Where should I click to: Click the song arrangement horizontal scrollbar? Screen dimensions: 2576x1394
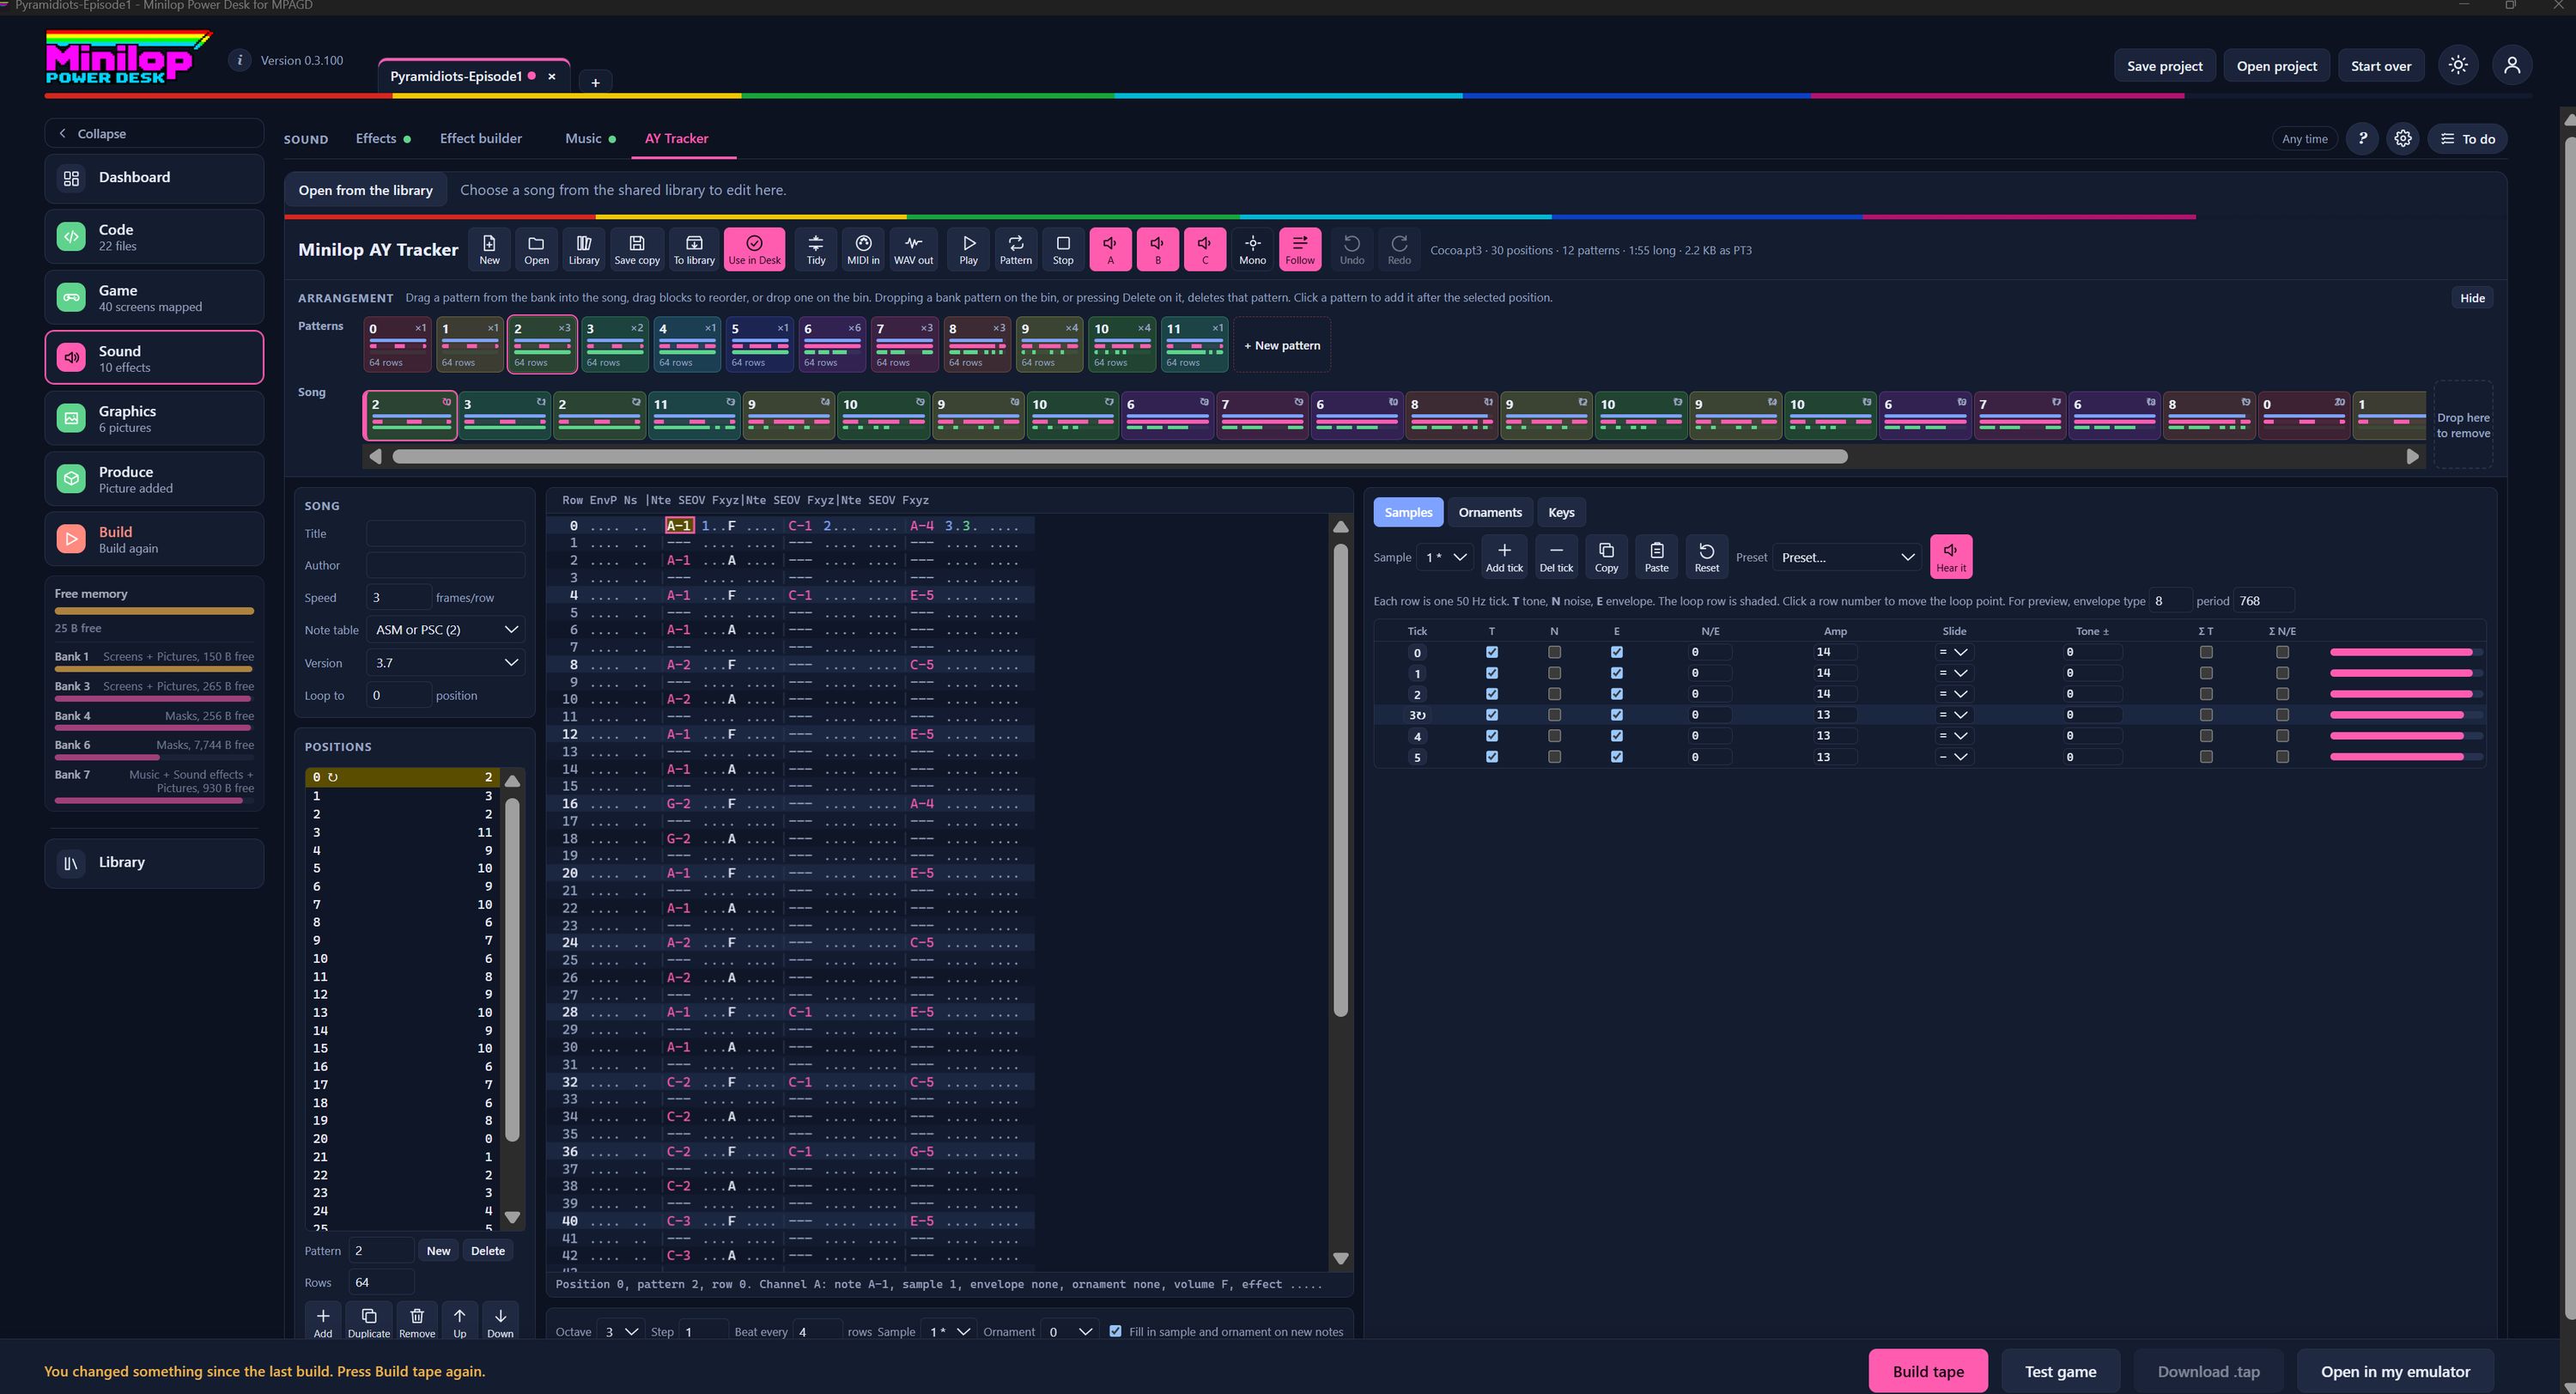(x=1119, y=456)
